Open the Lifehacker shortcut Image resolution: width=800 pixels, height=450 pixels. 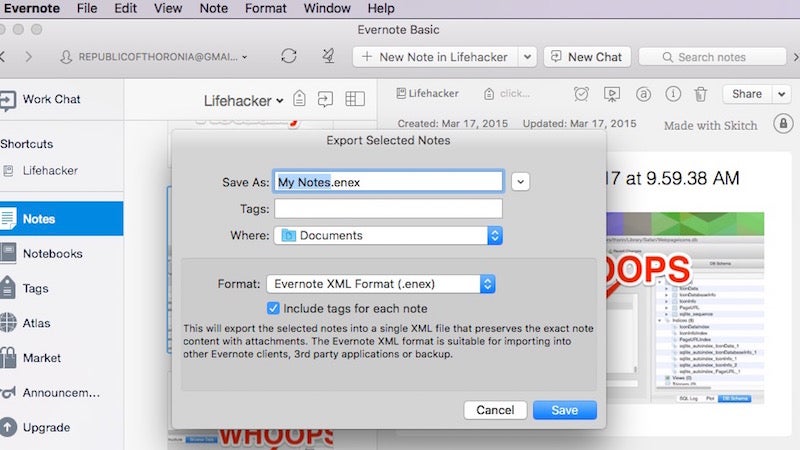coord(50,170)
